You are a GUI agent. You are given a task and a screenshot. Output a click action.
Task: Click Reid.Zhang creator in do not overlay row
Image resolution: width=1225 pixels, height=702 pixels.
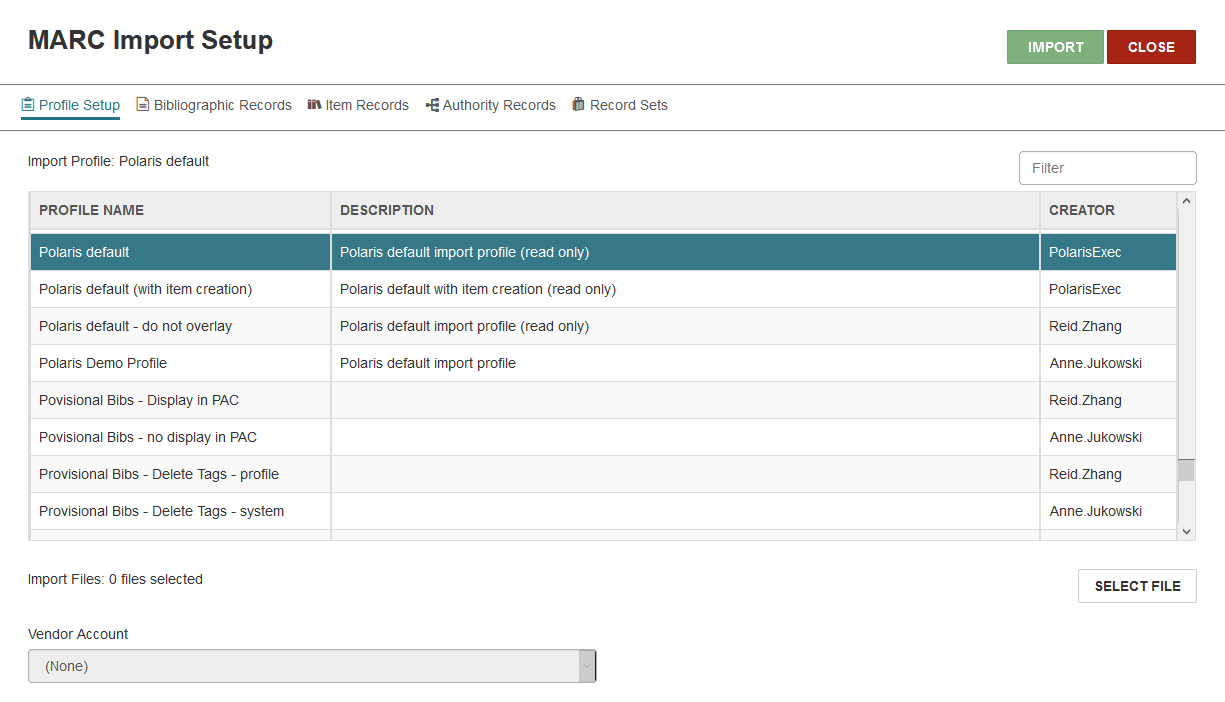point(1085,326)
